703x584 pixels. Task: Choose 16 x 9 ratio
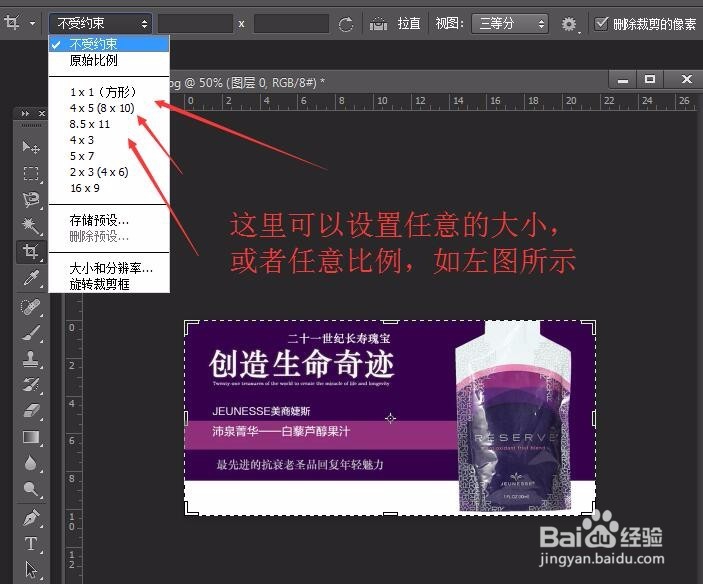tap(109, 188)
